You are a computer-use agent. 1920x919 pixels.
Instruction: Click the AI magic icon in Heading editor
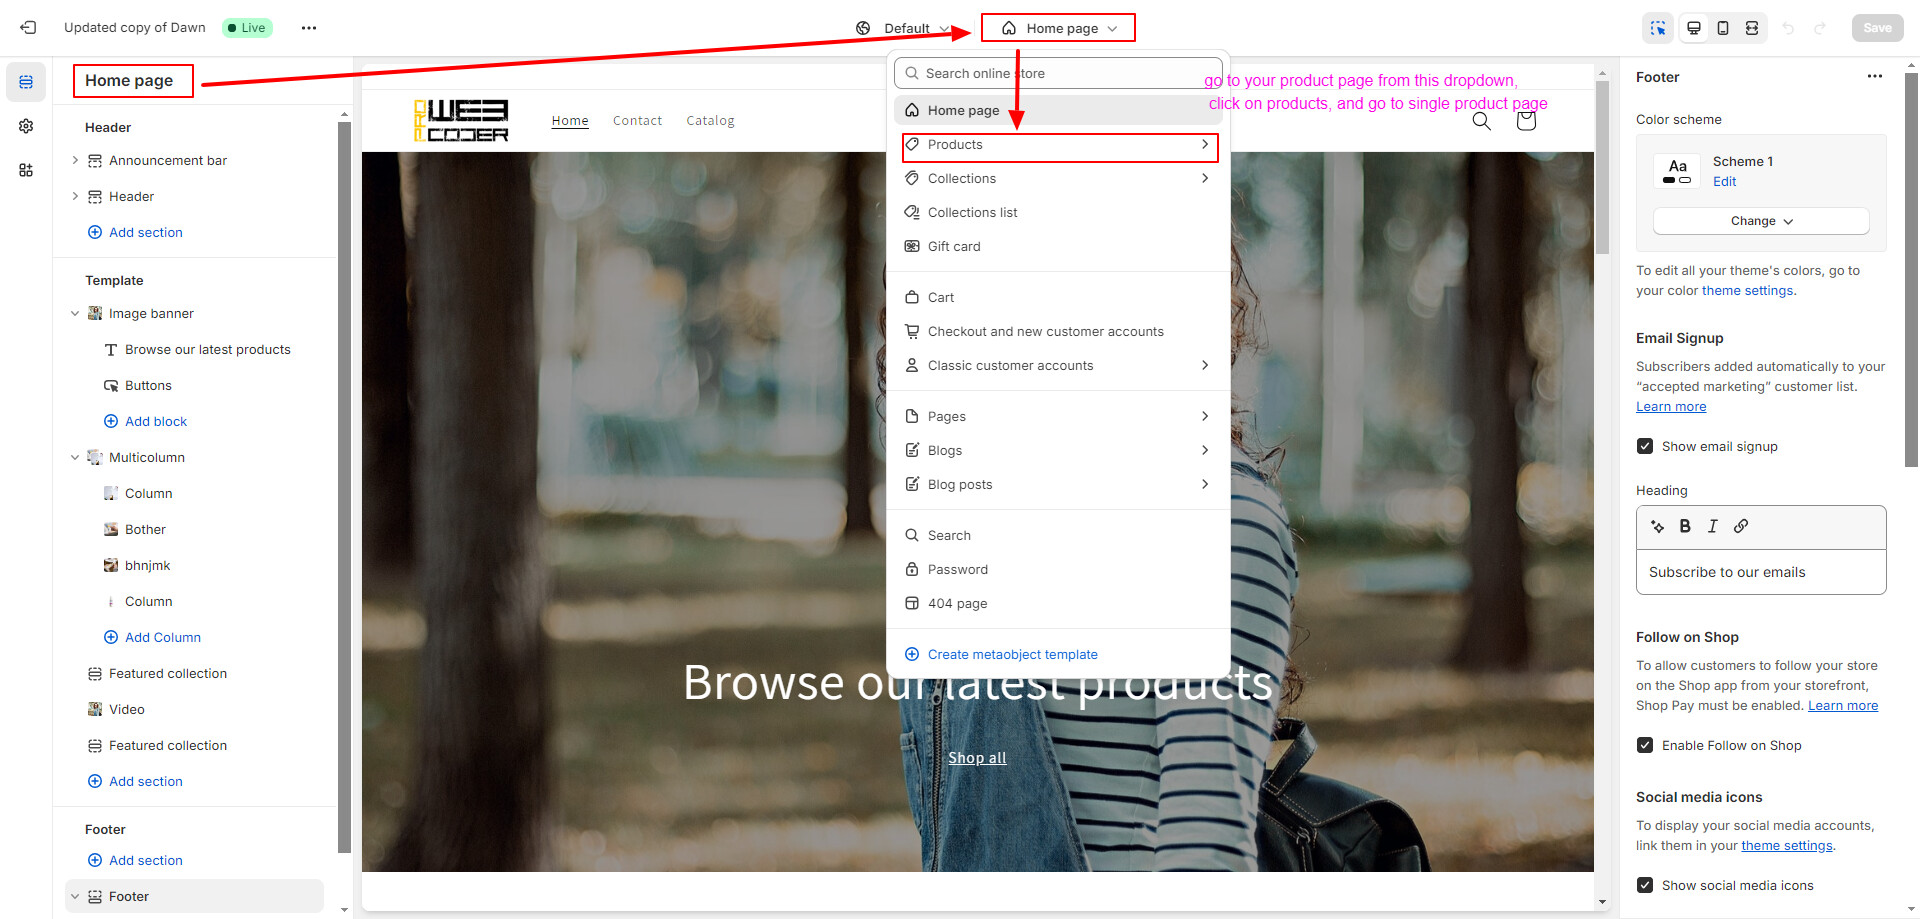(1658, 526)
